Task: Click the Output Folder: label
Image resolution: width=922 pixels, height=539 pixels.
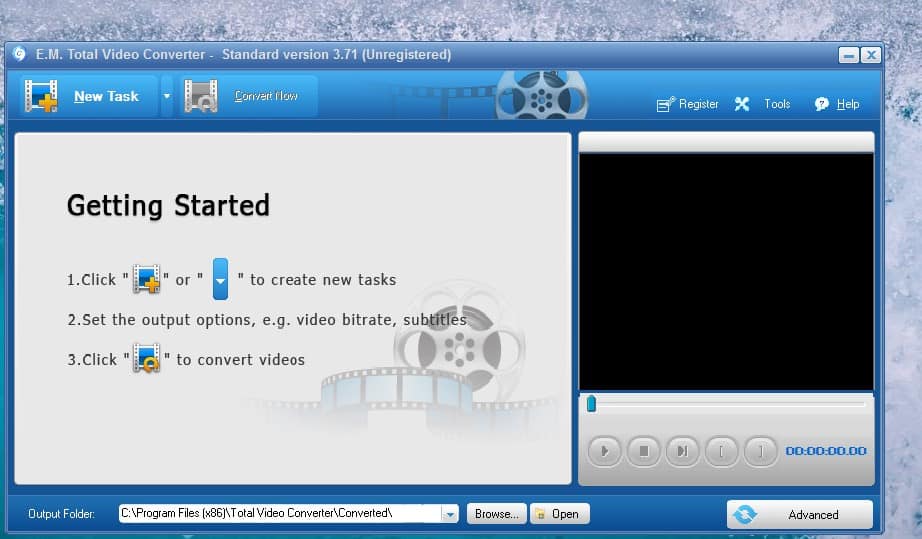Action: coord(61,514)
